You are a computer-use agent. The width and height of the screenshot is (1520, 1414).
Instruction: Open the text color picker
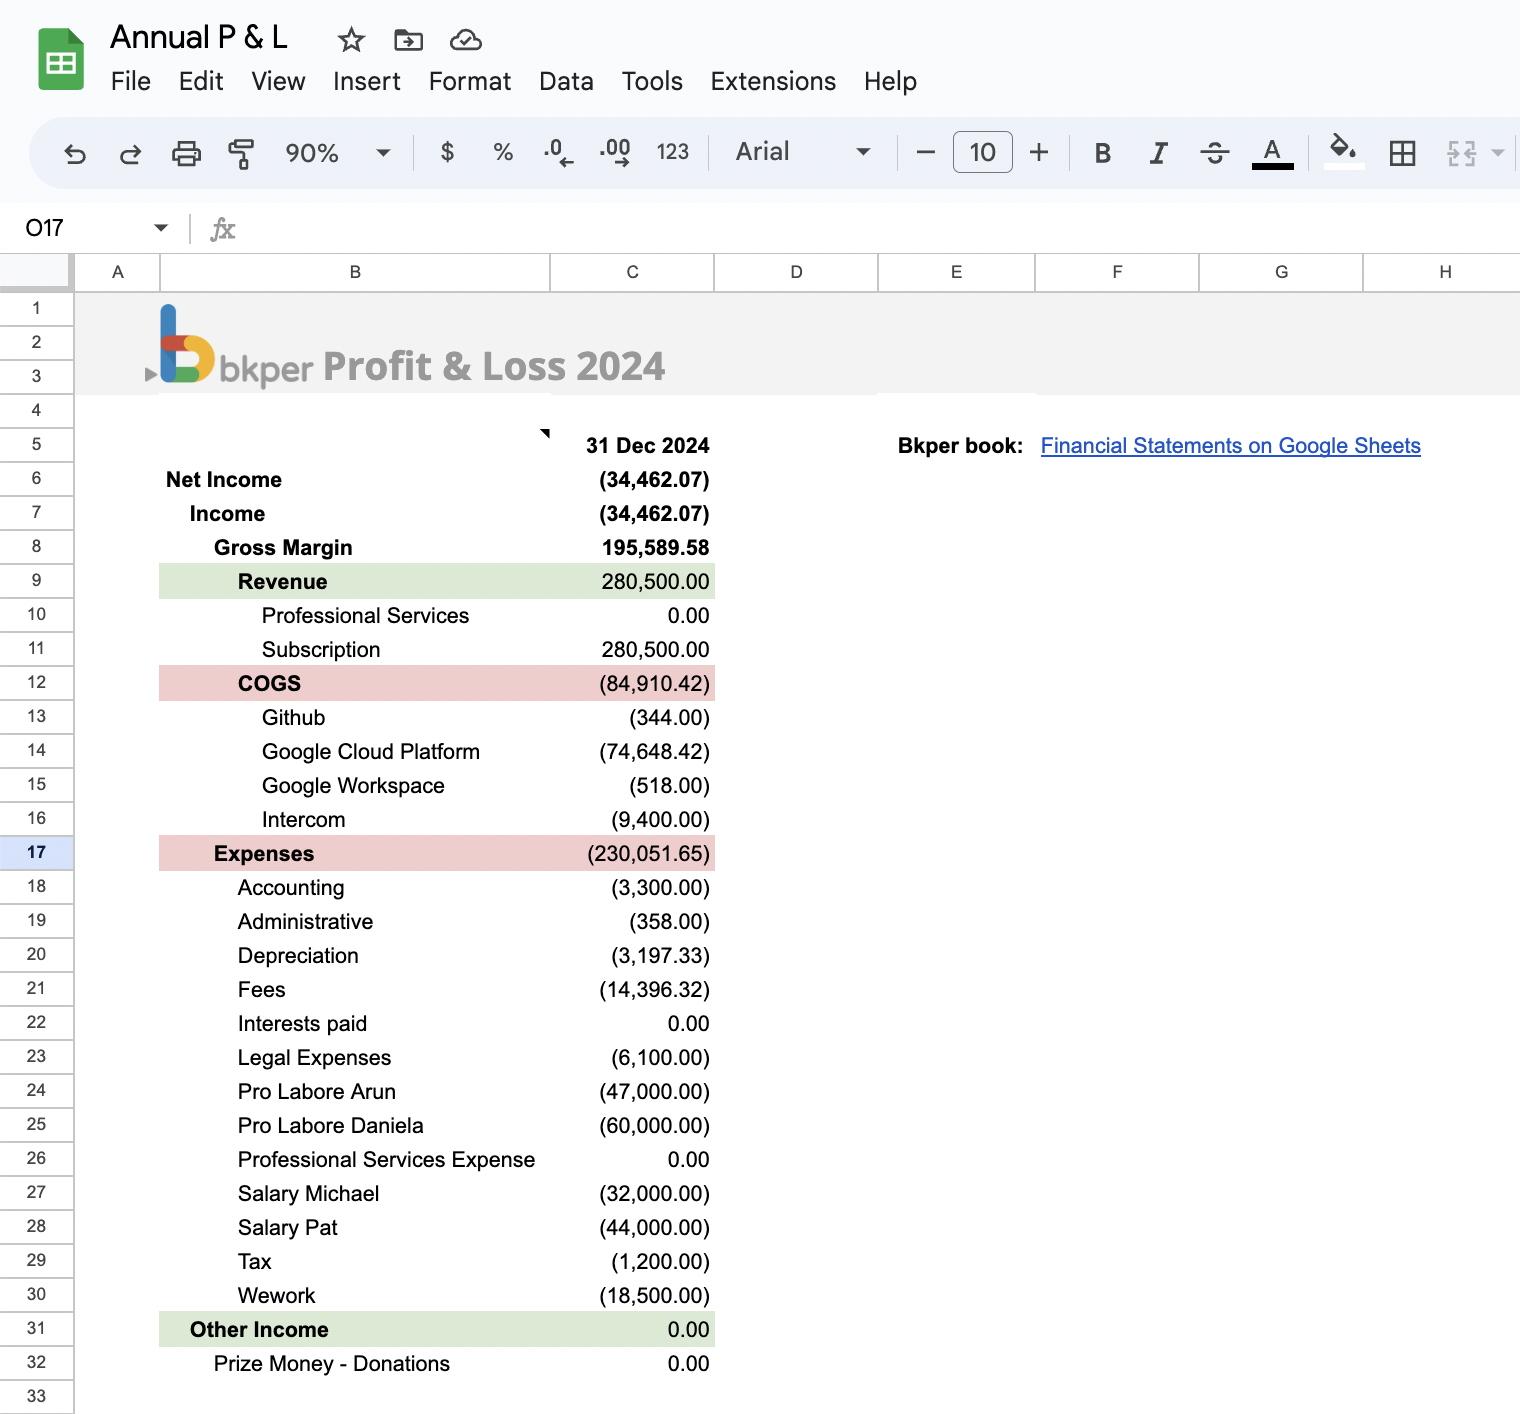[1270, 152]
